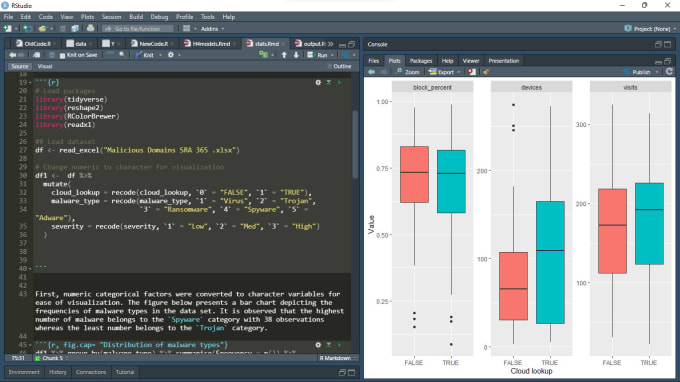The height and width of the screenshot is (382, 680).
Task: Refresh the current plot
Action: [669, 72]
